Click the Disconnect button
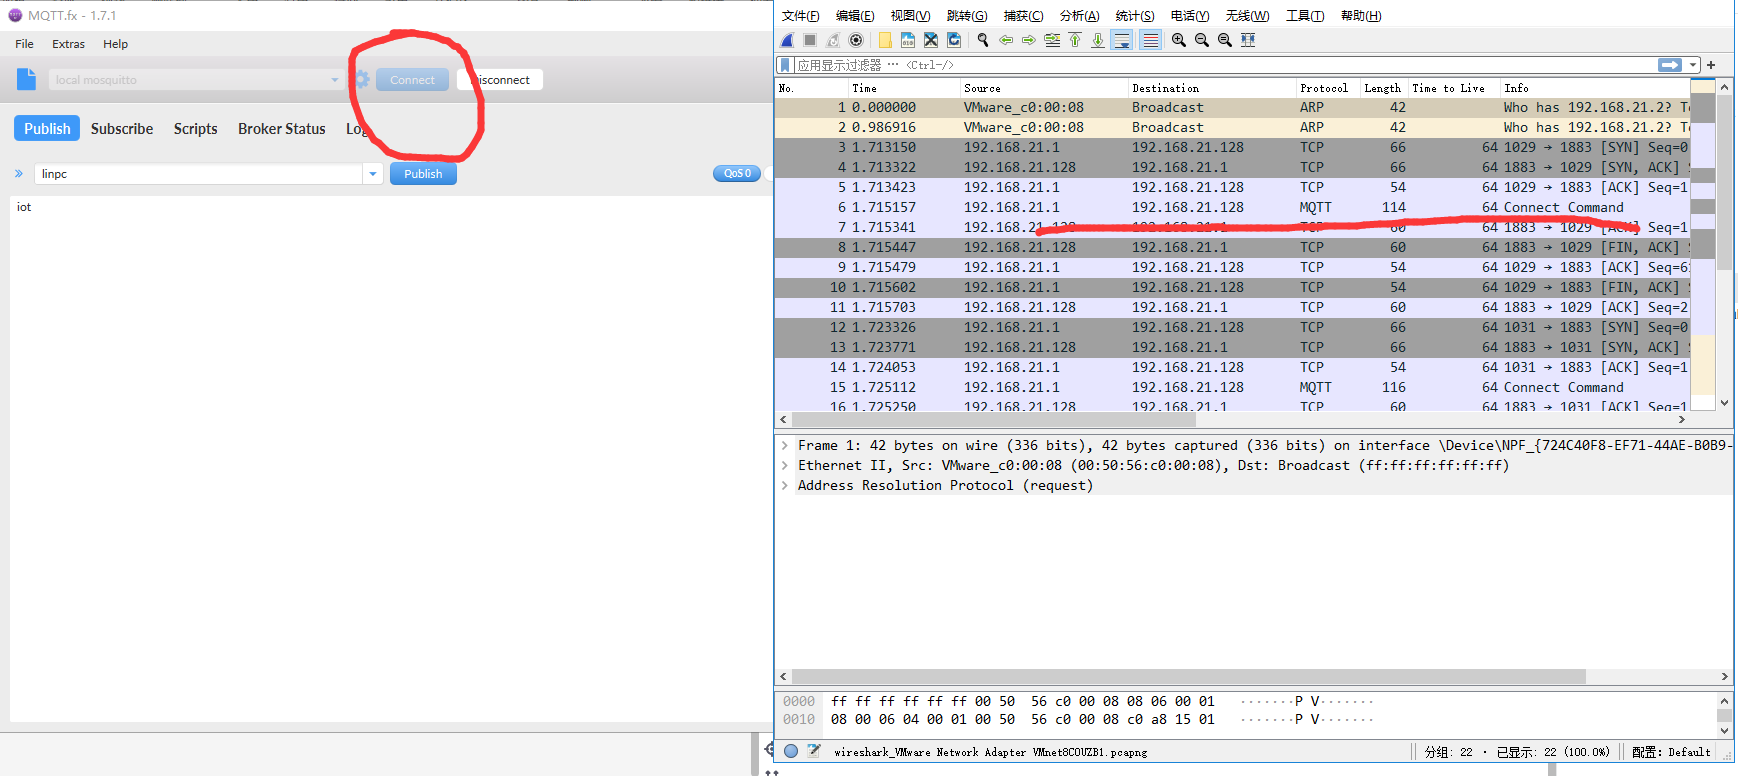Screen dimensions: 1738x776 click(x=500, y=80)
